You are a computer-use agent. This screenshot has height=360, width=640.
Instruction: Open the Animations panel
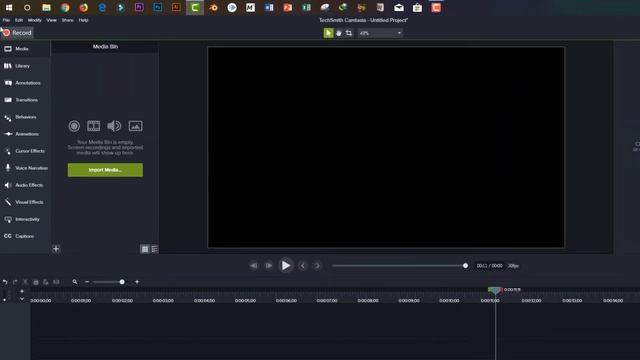click(x=25, y=134)
